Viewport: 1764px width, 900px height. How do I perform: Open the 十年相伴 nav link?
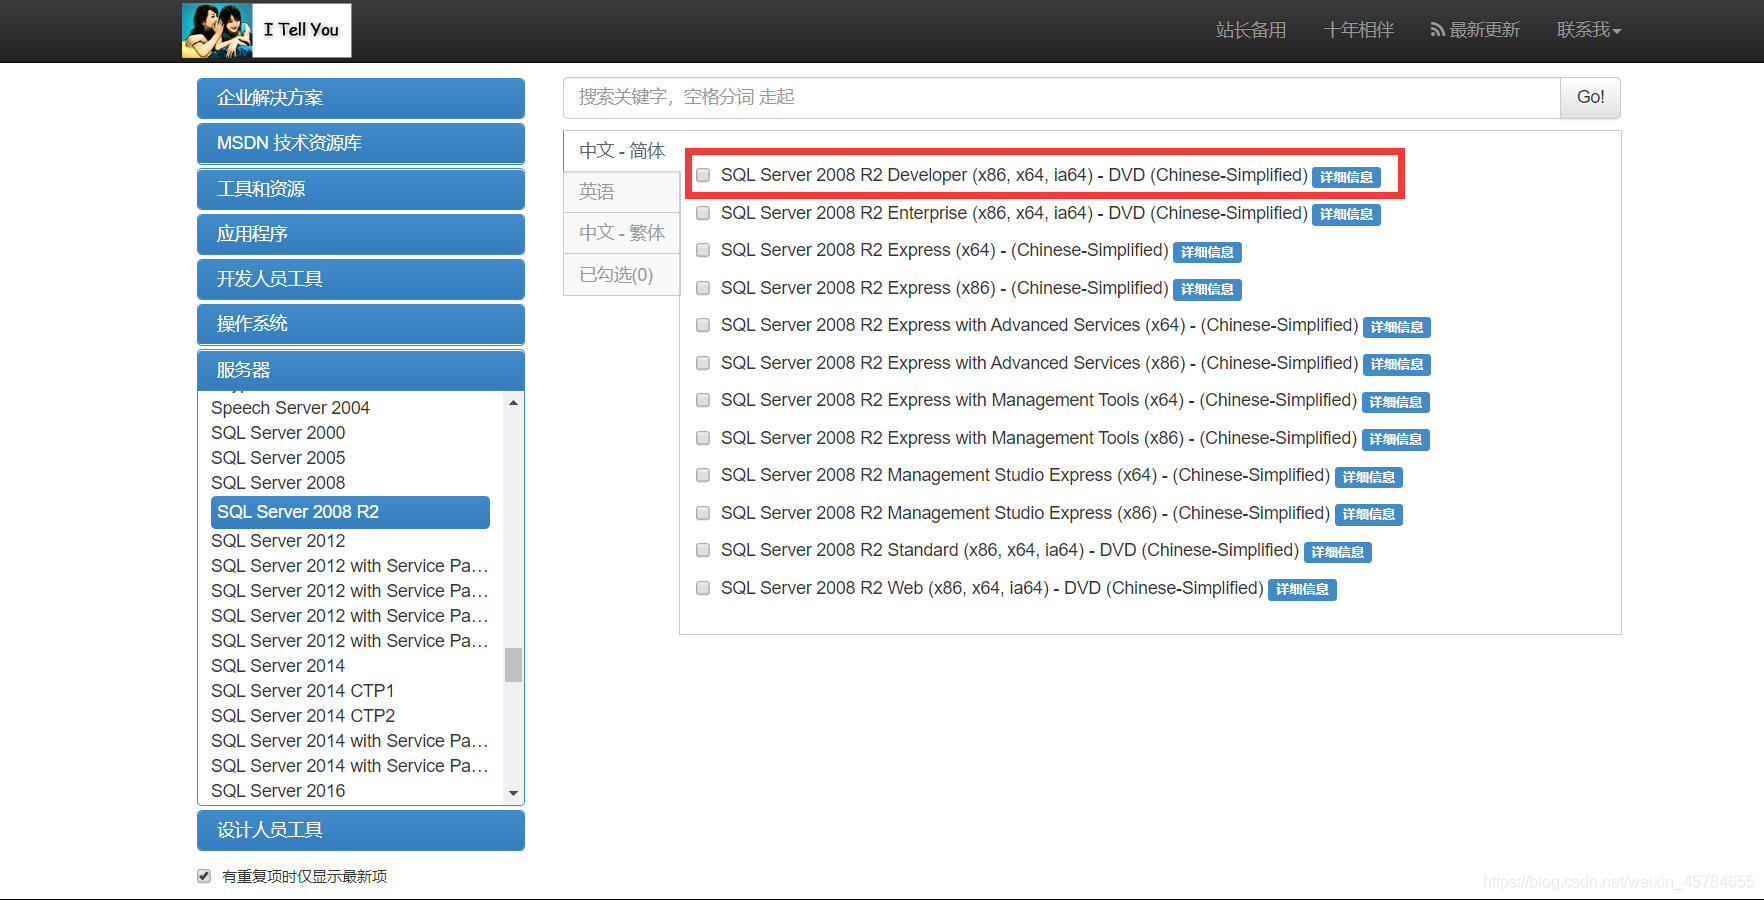point(1358,30)
